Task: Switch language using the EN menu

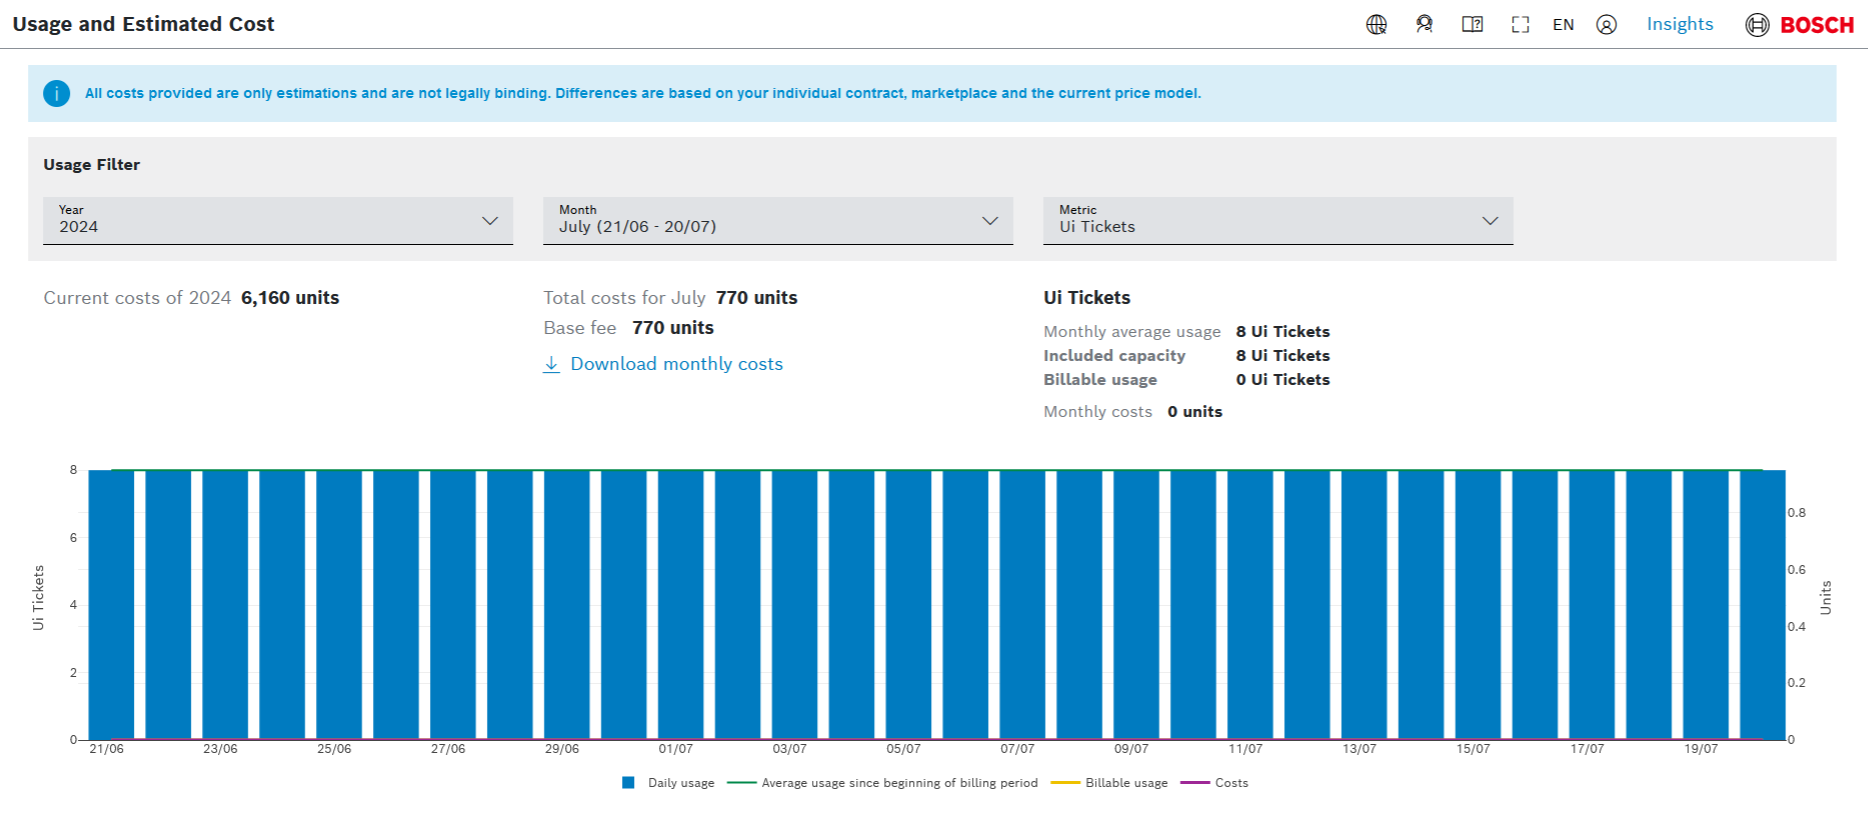Action: 1563,25
